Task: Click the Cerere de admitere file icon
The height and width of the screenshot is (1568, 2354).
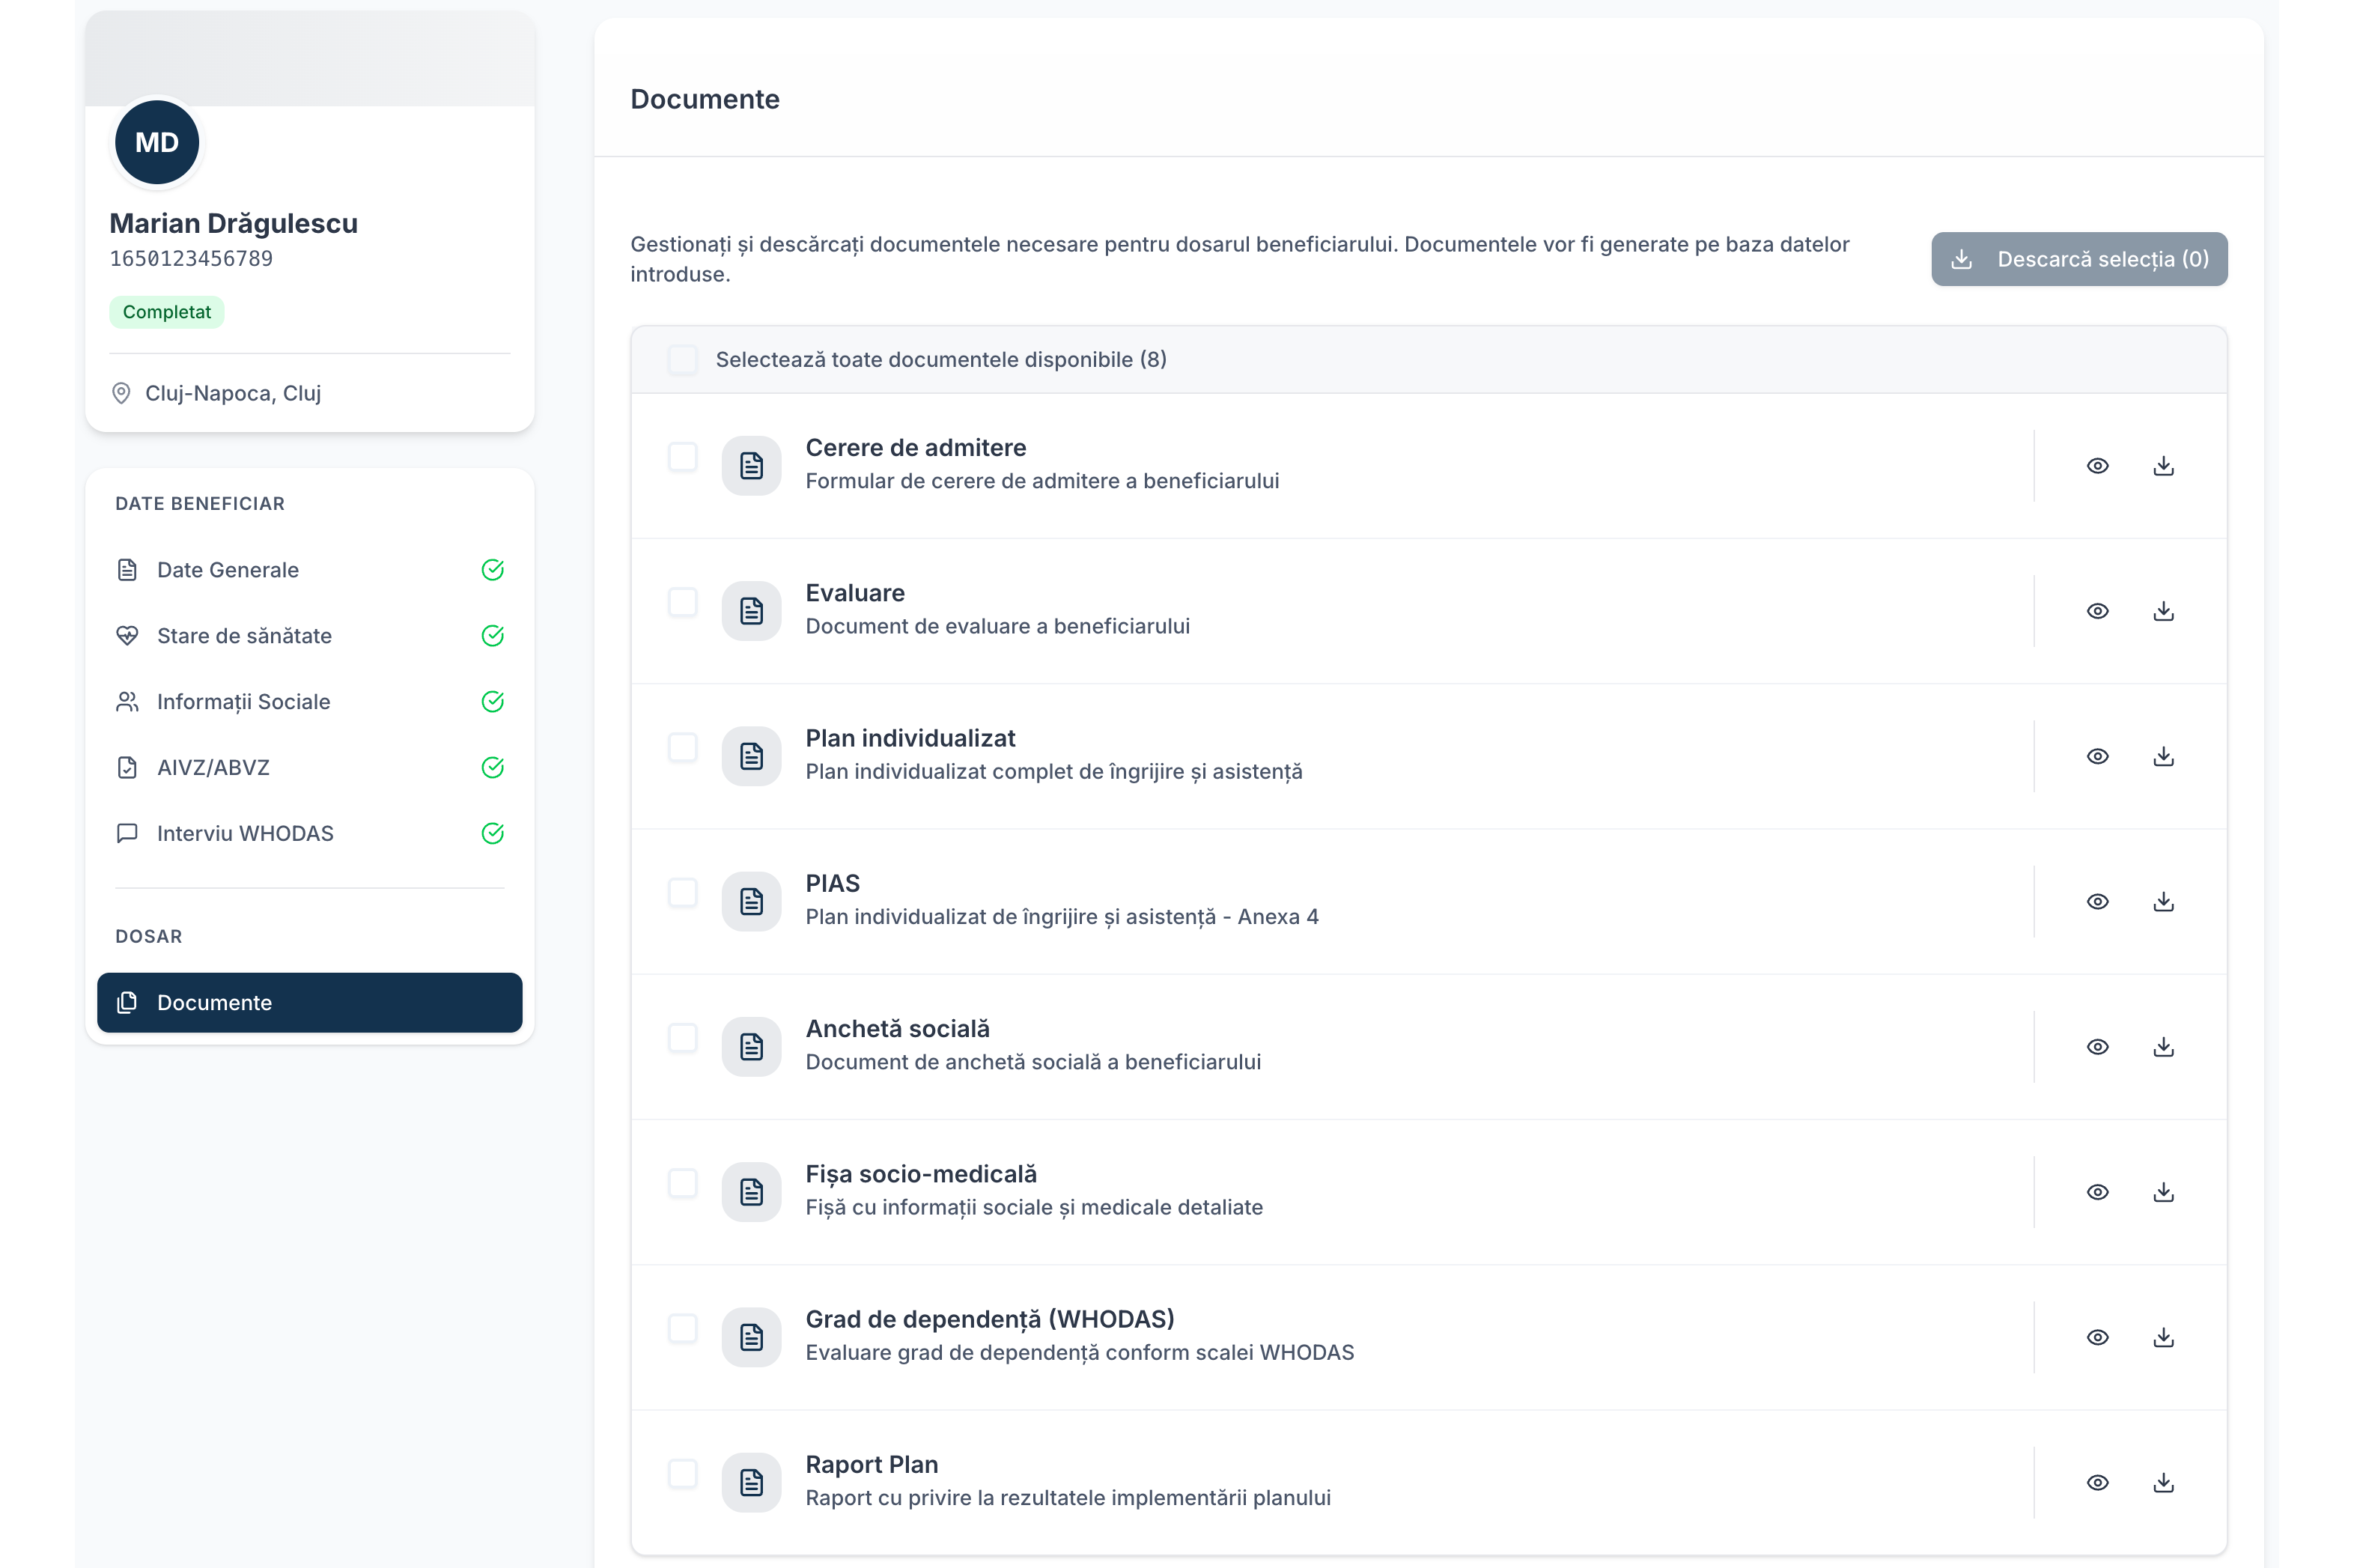Action: coord(751,466)
